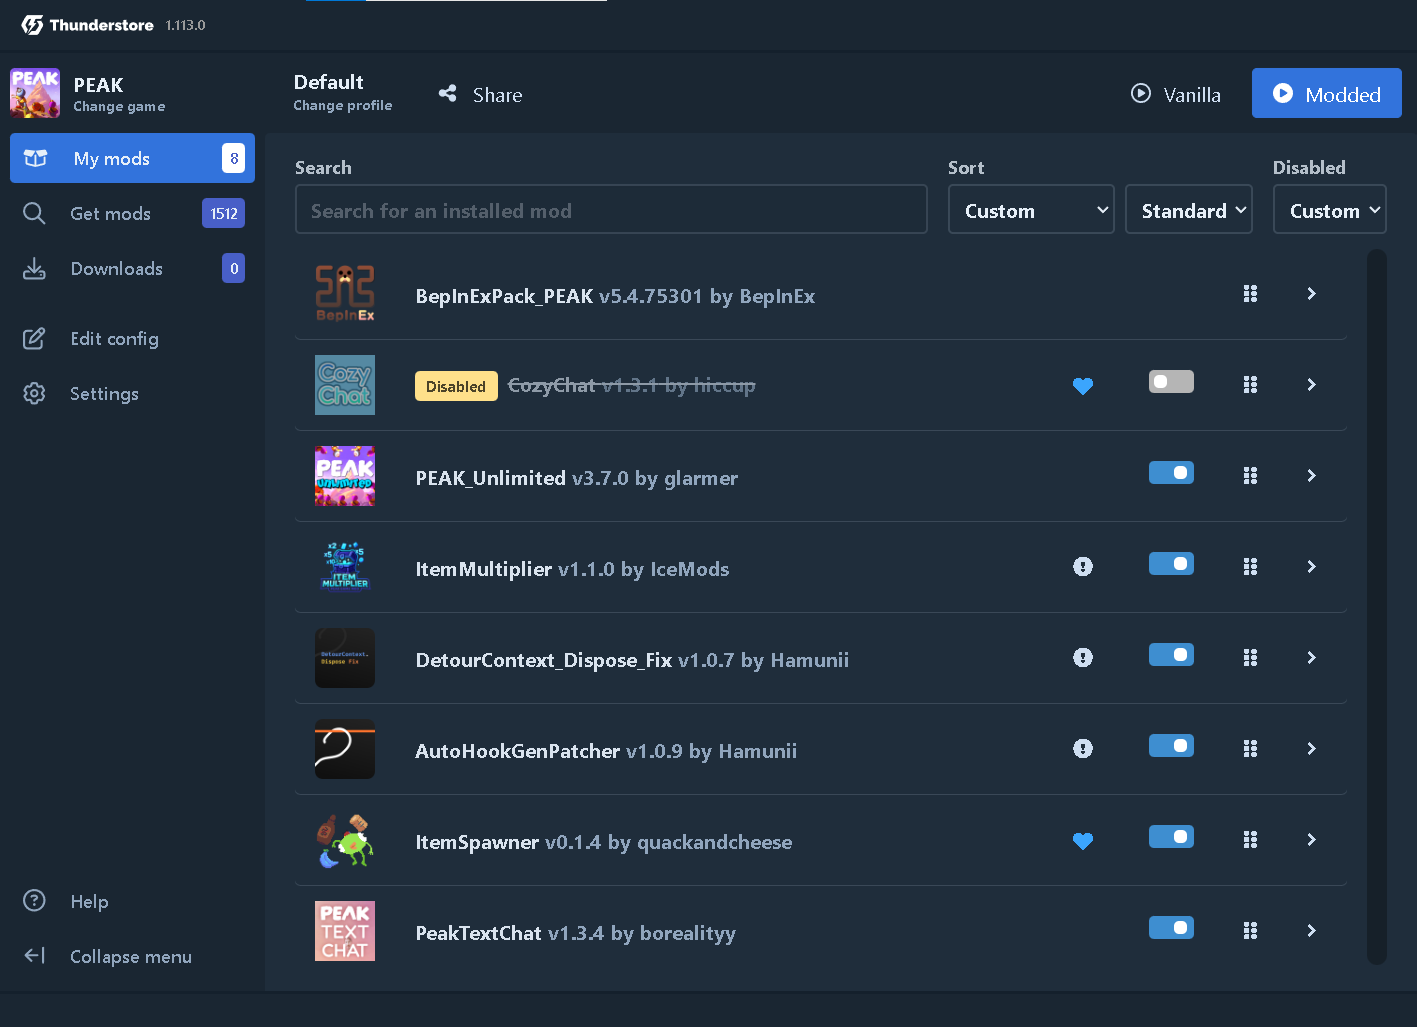Expand the CozyChat row chevron
This screenshot has width=1417, height=1027.
pos(1311,385)
